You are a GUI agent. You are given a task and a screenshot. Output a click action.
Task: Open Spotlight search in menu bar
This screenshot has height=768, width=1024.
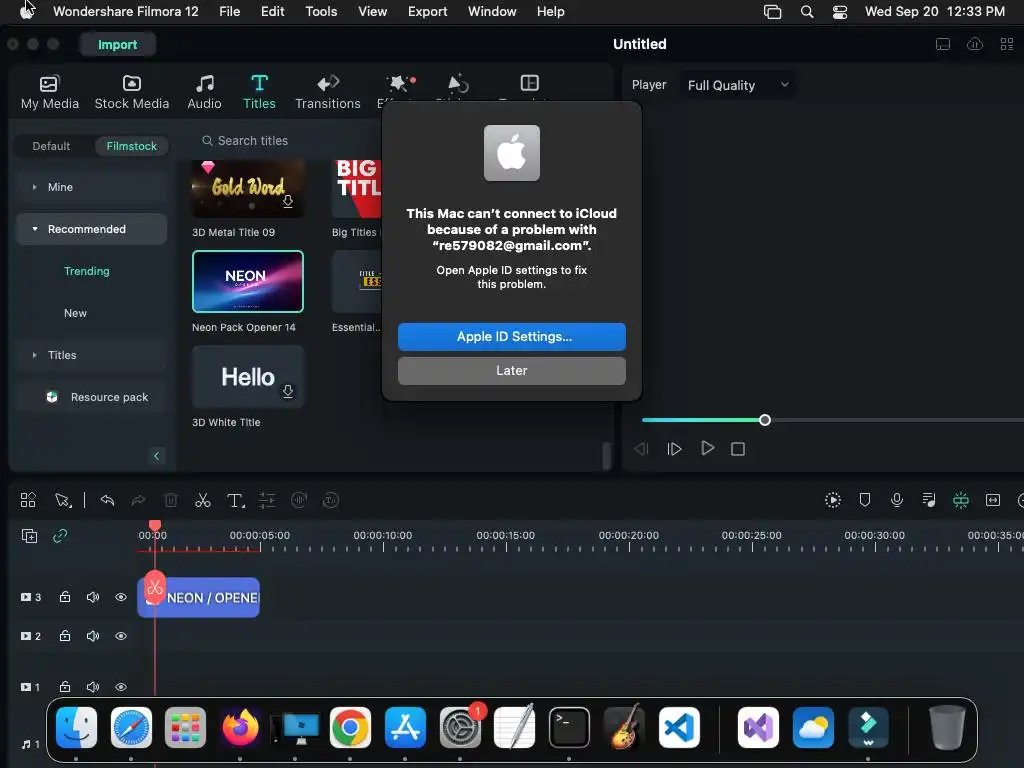pyautogui.click(x=807, y=12)
